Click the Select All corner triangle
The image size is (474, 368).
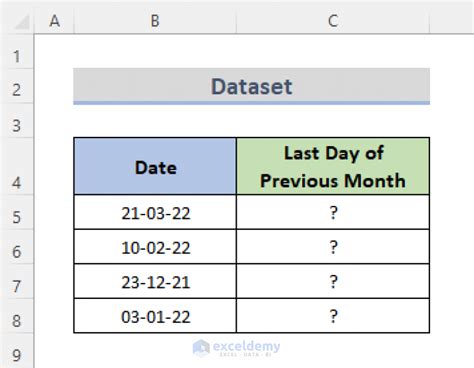[x=22, y=22]
